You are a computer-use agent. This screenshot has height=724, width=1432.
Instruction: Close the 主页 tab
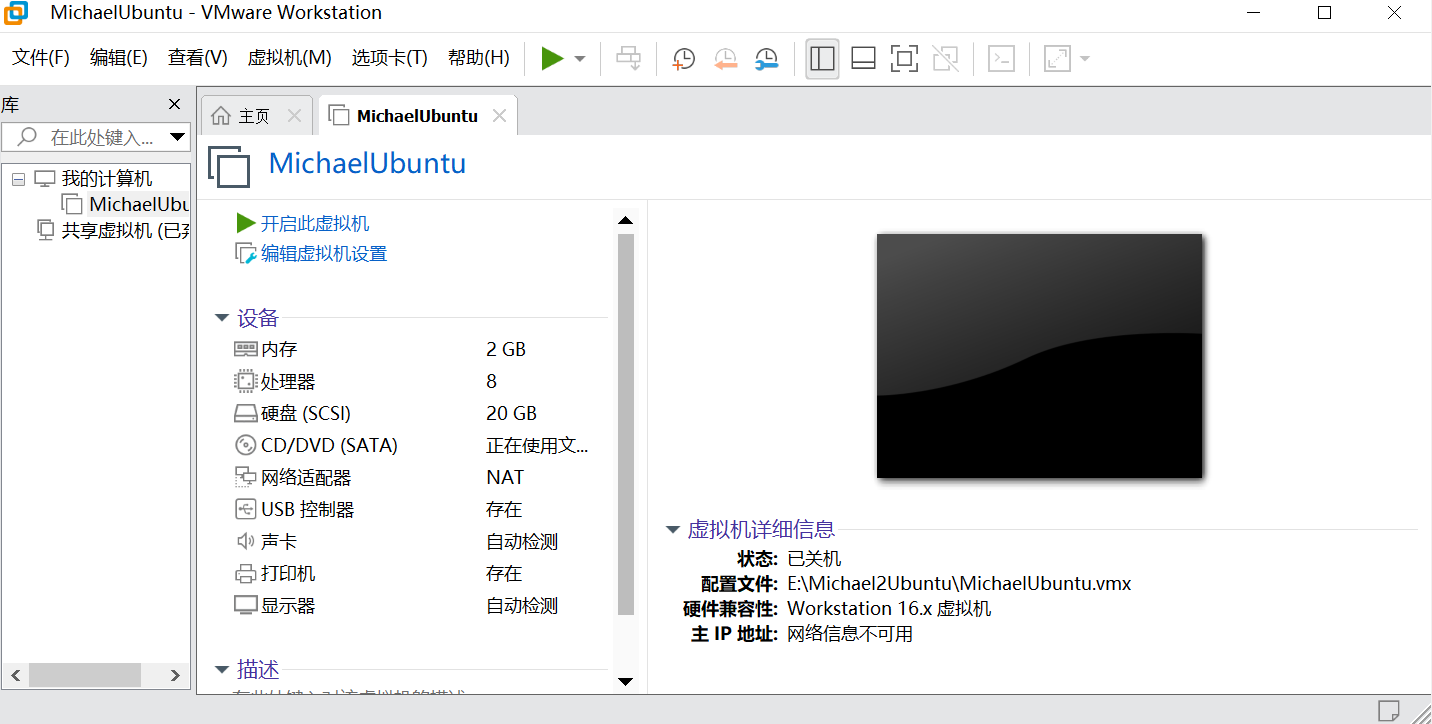click(x=294, y=116)
